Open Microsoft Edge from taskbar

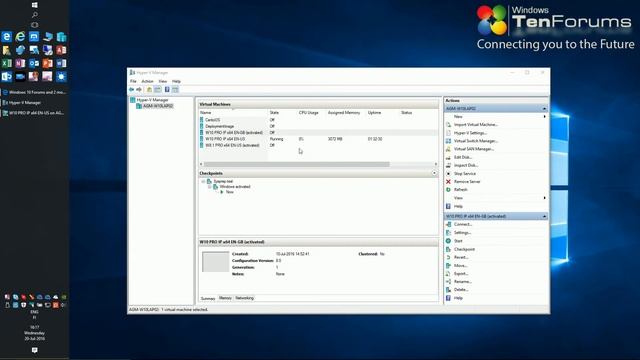pos(7,37)
